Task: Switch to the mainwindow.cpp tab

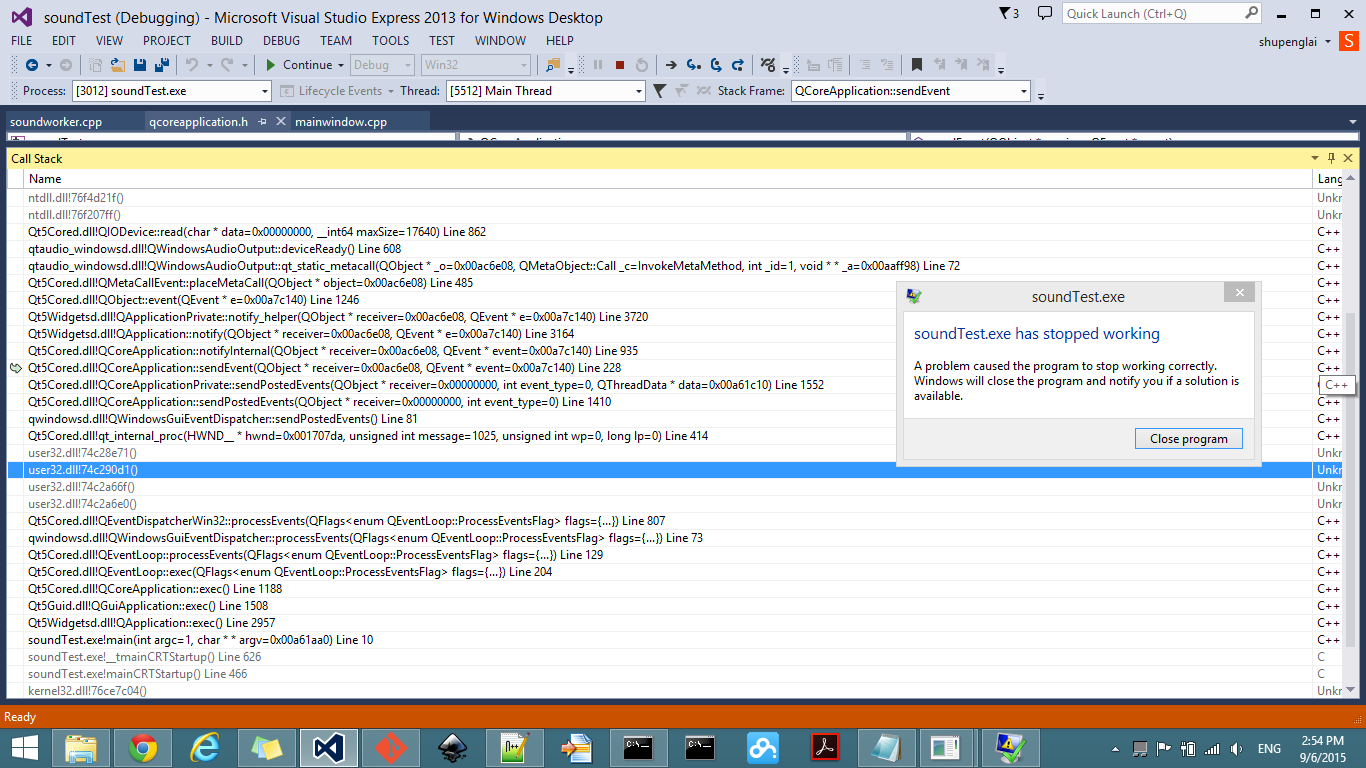Action: (341, 122)
